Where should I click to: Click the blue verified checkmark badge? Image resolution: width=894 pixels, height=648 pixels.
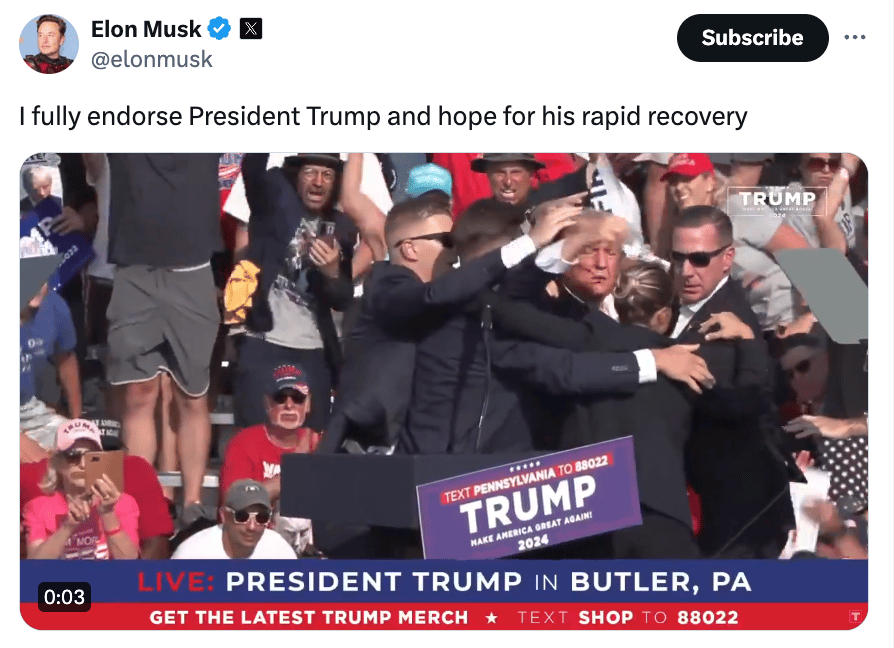coord(220,28)
